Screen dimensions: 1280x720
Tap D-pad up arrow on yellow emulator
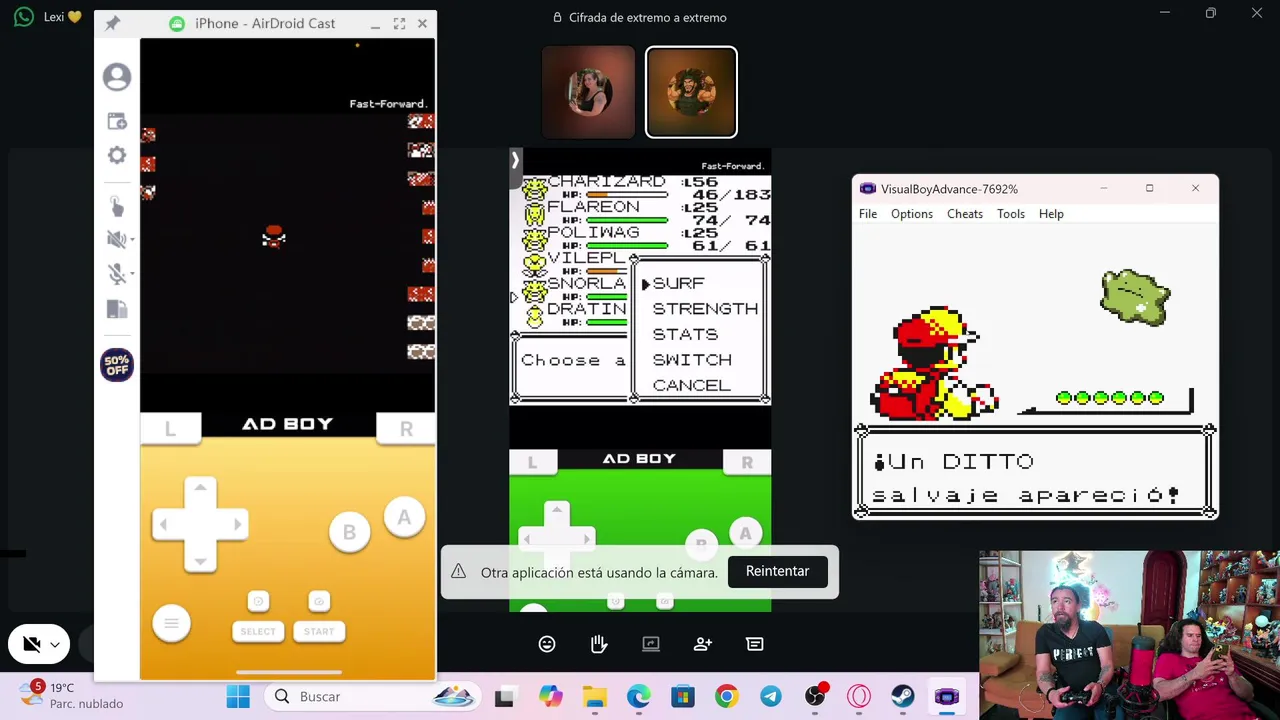click(200, 488)
